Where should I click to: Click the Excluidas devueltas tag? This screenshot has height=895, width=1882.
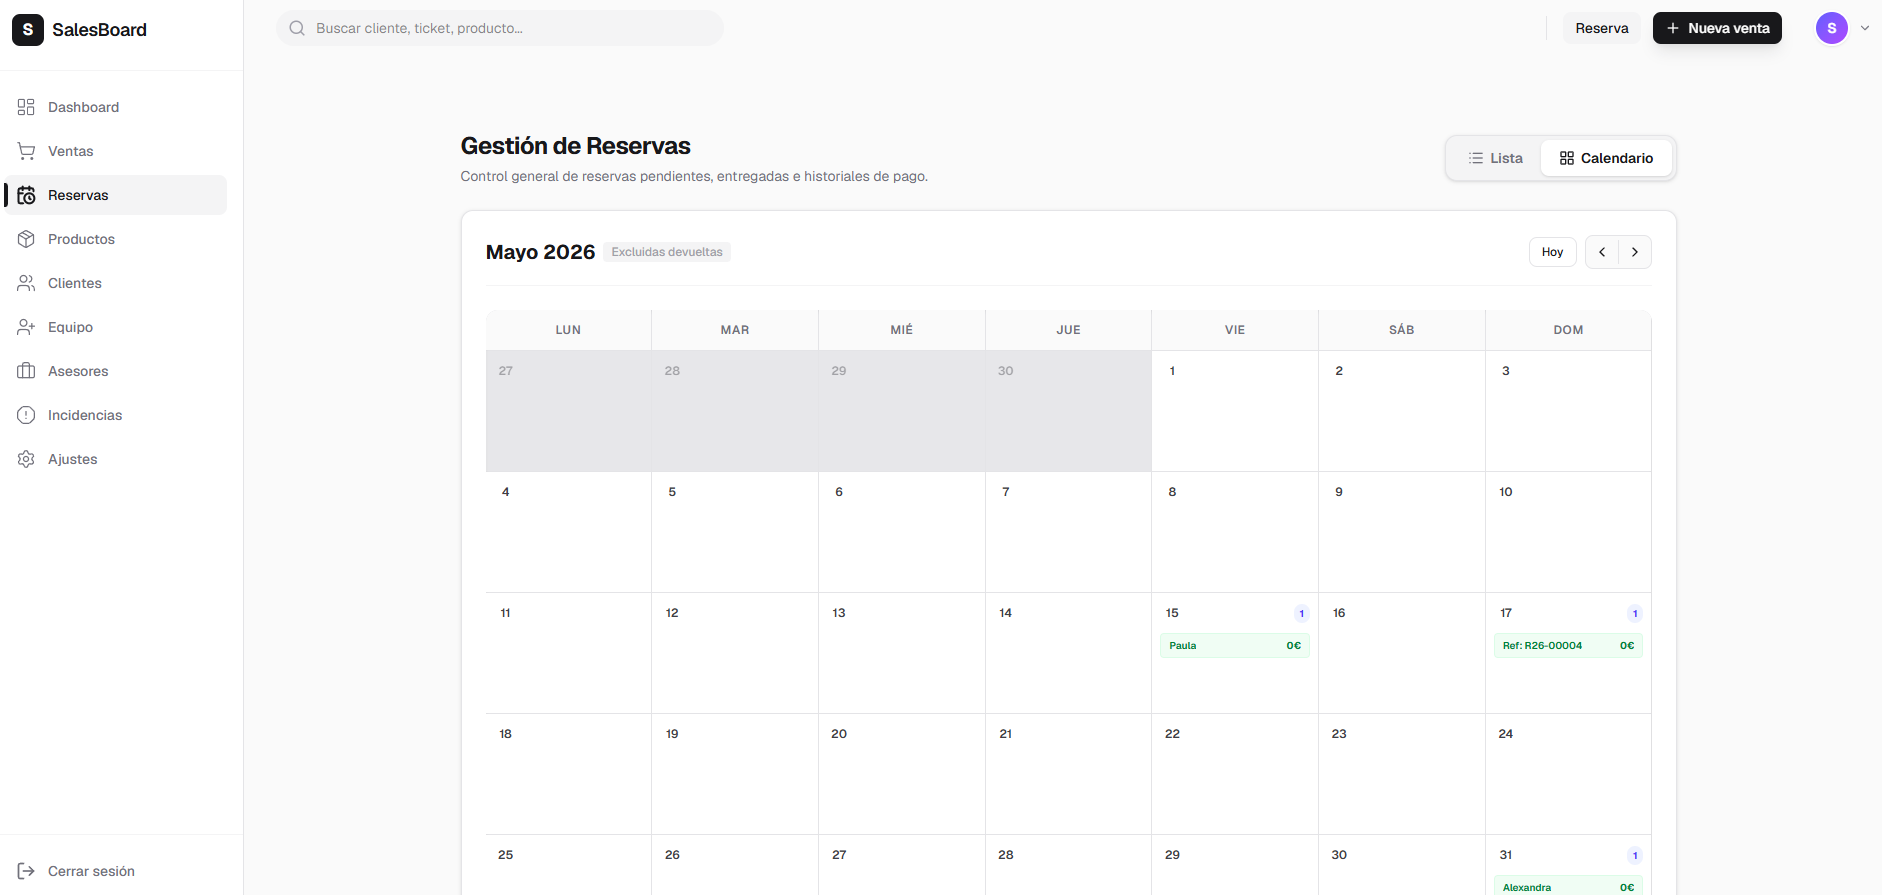[x=667, y=252]
